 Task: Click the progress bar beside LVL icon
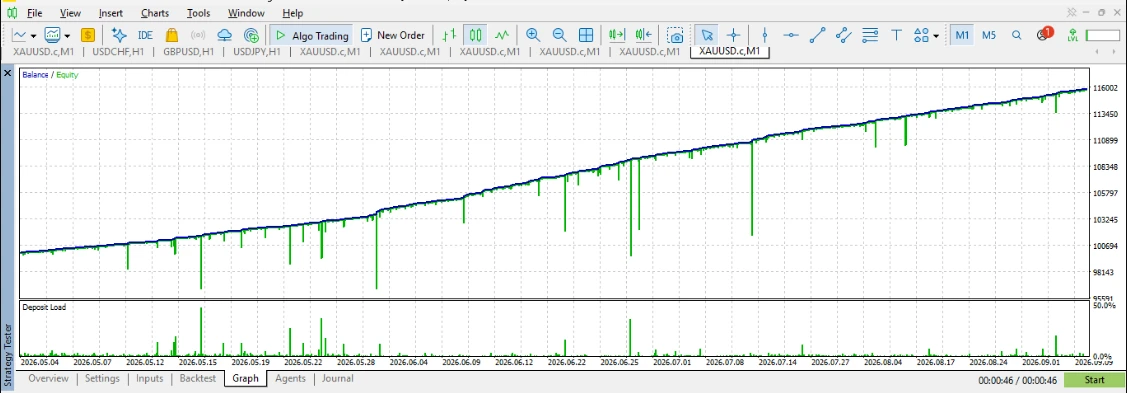[x=1103, y=35]
